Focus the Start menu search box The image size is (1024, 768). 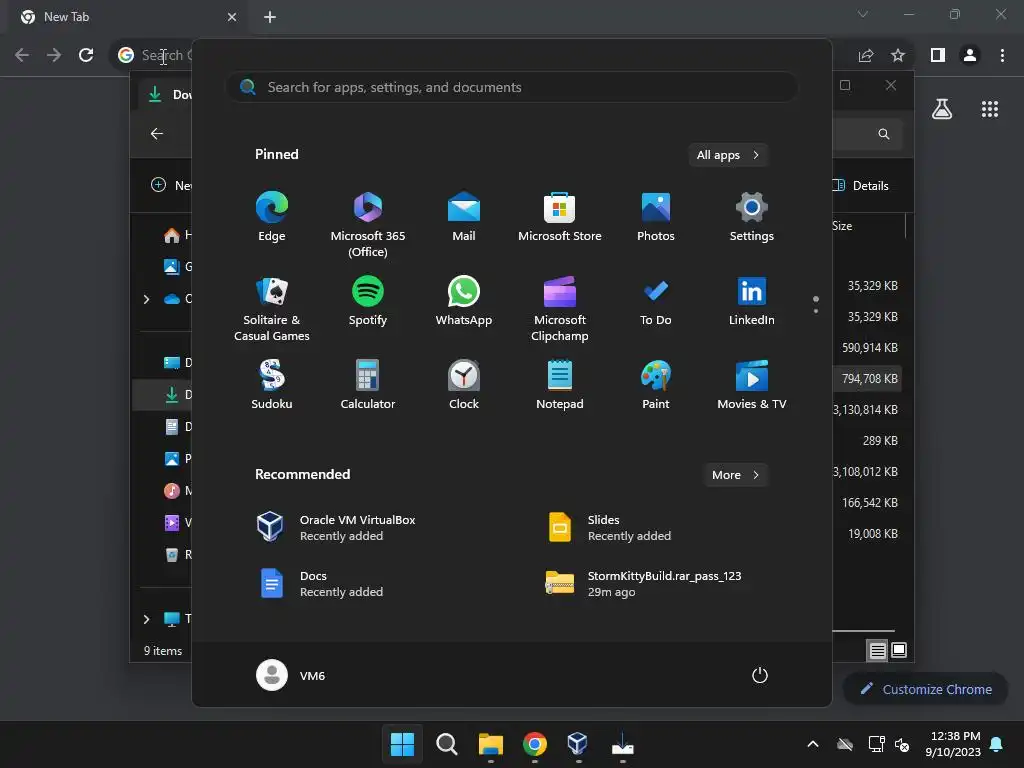coord(512,87)
